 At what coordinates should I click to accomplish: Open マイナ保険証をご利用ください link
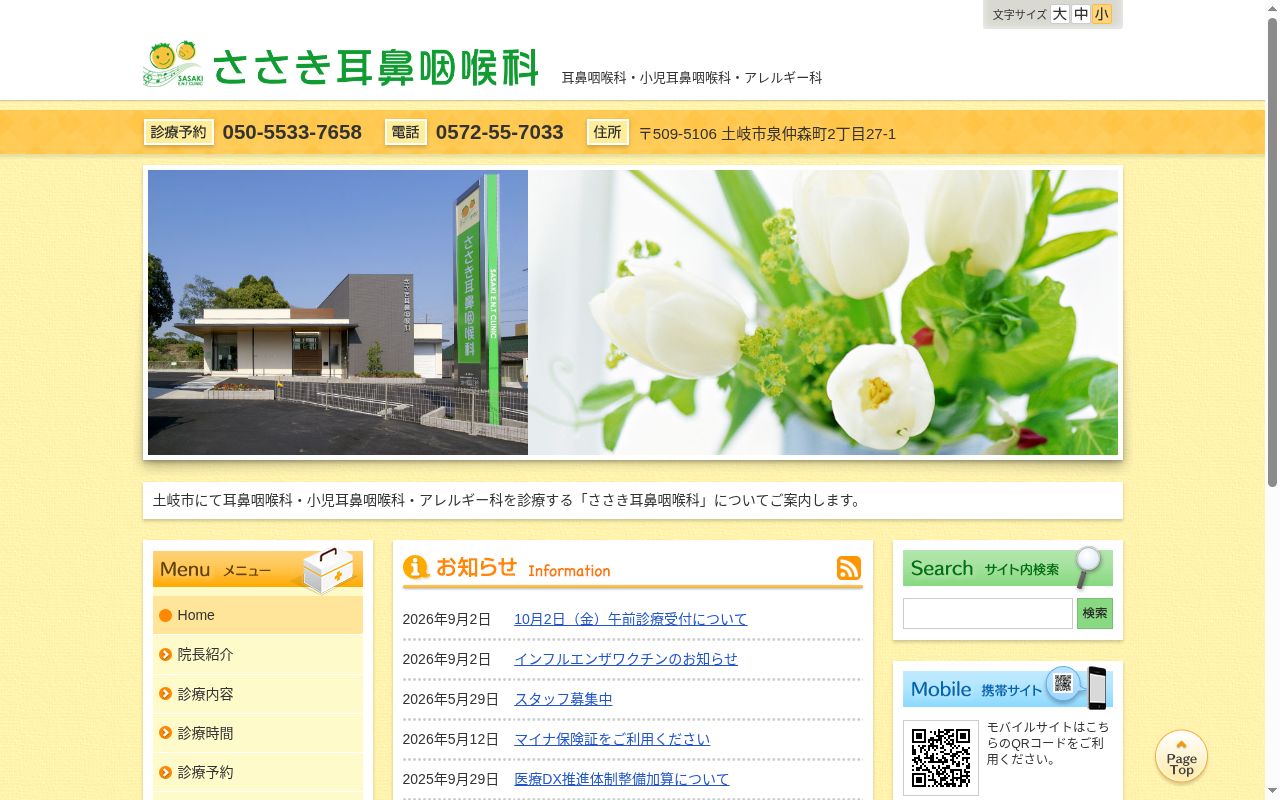click(x=612, y=739)
